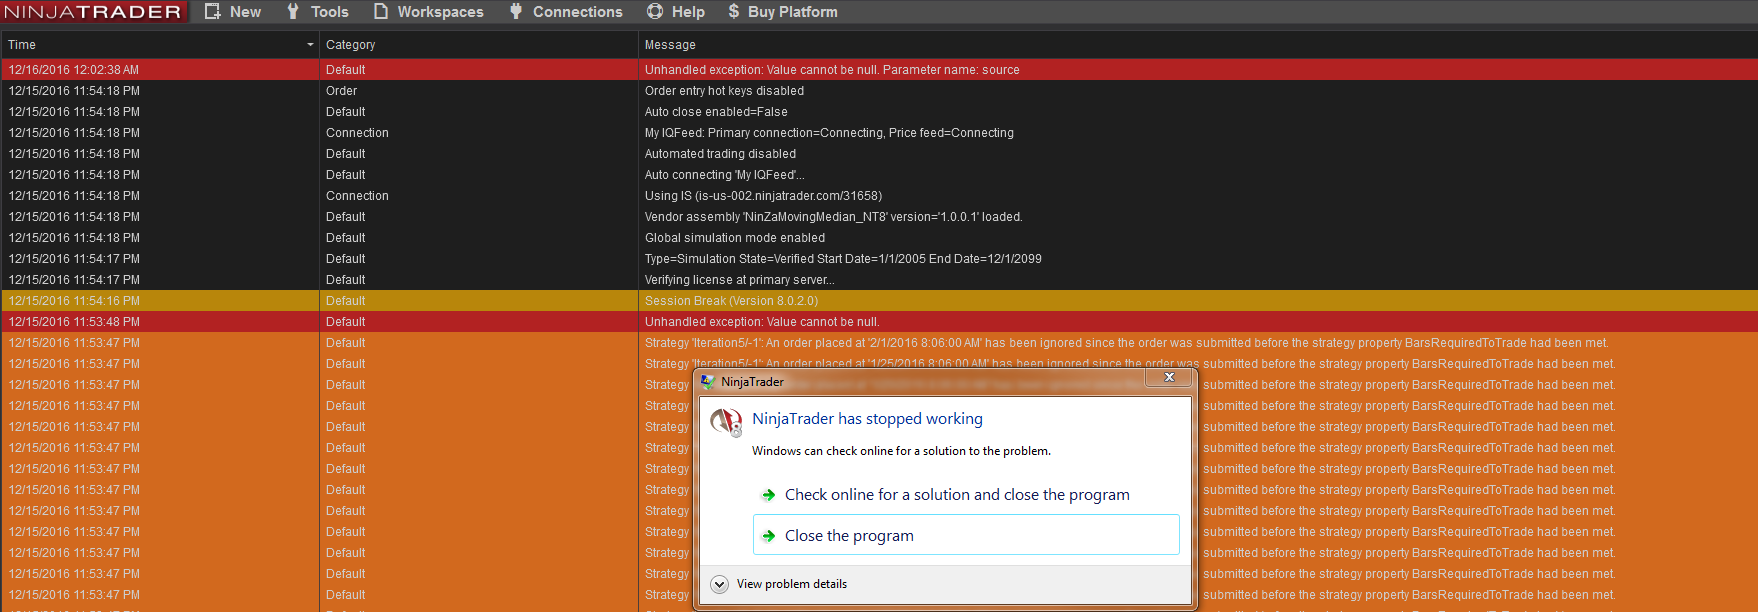Sort the log by the Time column header
This screenshot has height=612, width=1758.
click(x=160, y=45)
